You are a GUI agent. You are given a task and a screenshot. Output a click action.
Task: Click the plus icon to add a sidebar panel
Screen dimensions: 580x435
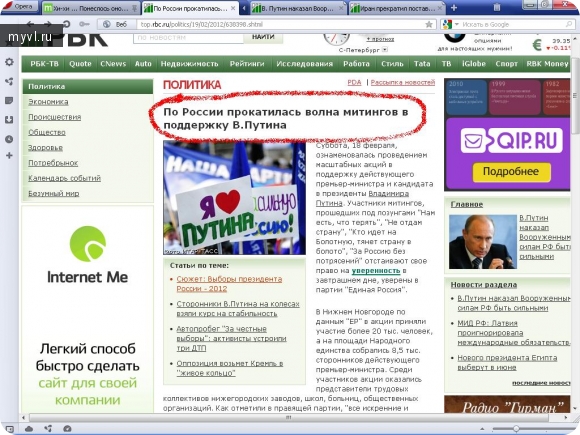tap(9, 155)
